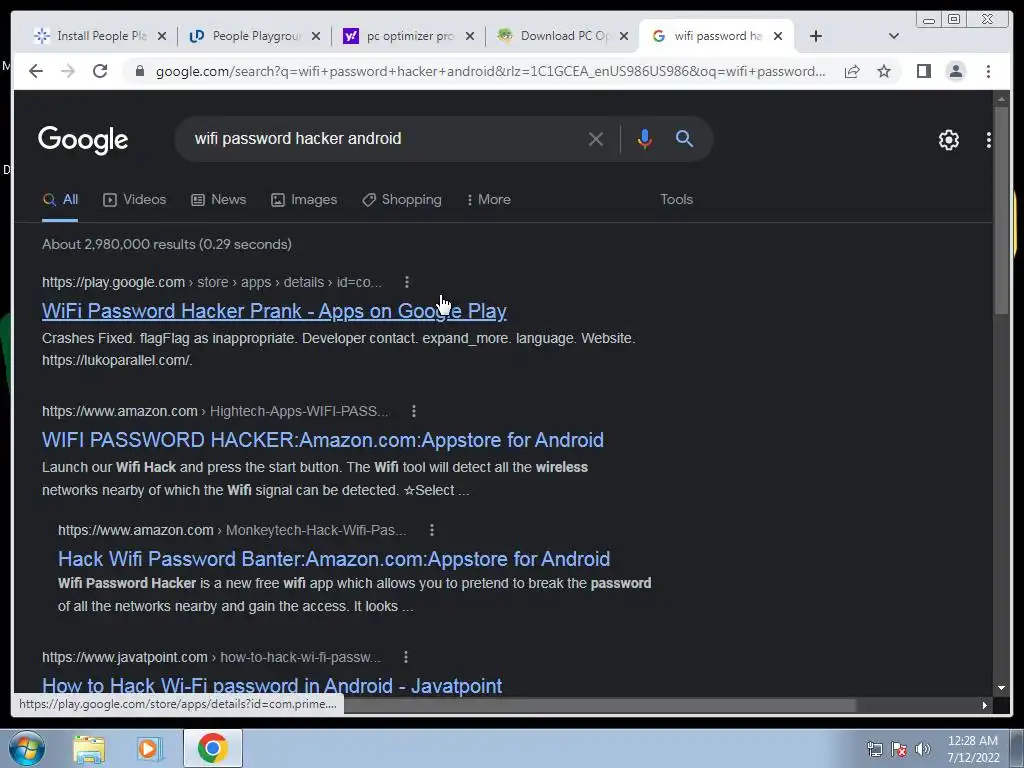Open options dots for Monkeytech Amazon result
The height and width of the screenshot is (768, 1024).
pyautogui.click(x=432, y=530)
